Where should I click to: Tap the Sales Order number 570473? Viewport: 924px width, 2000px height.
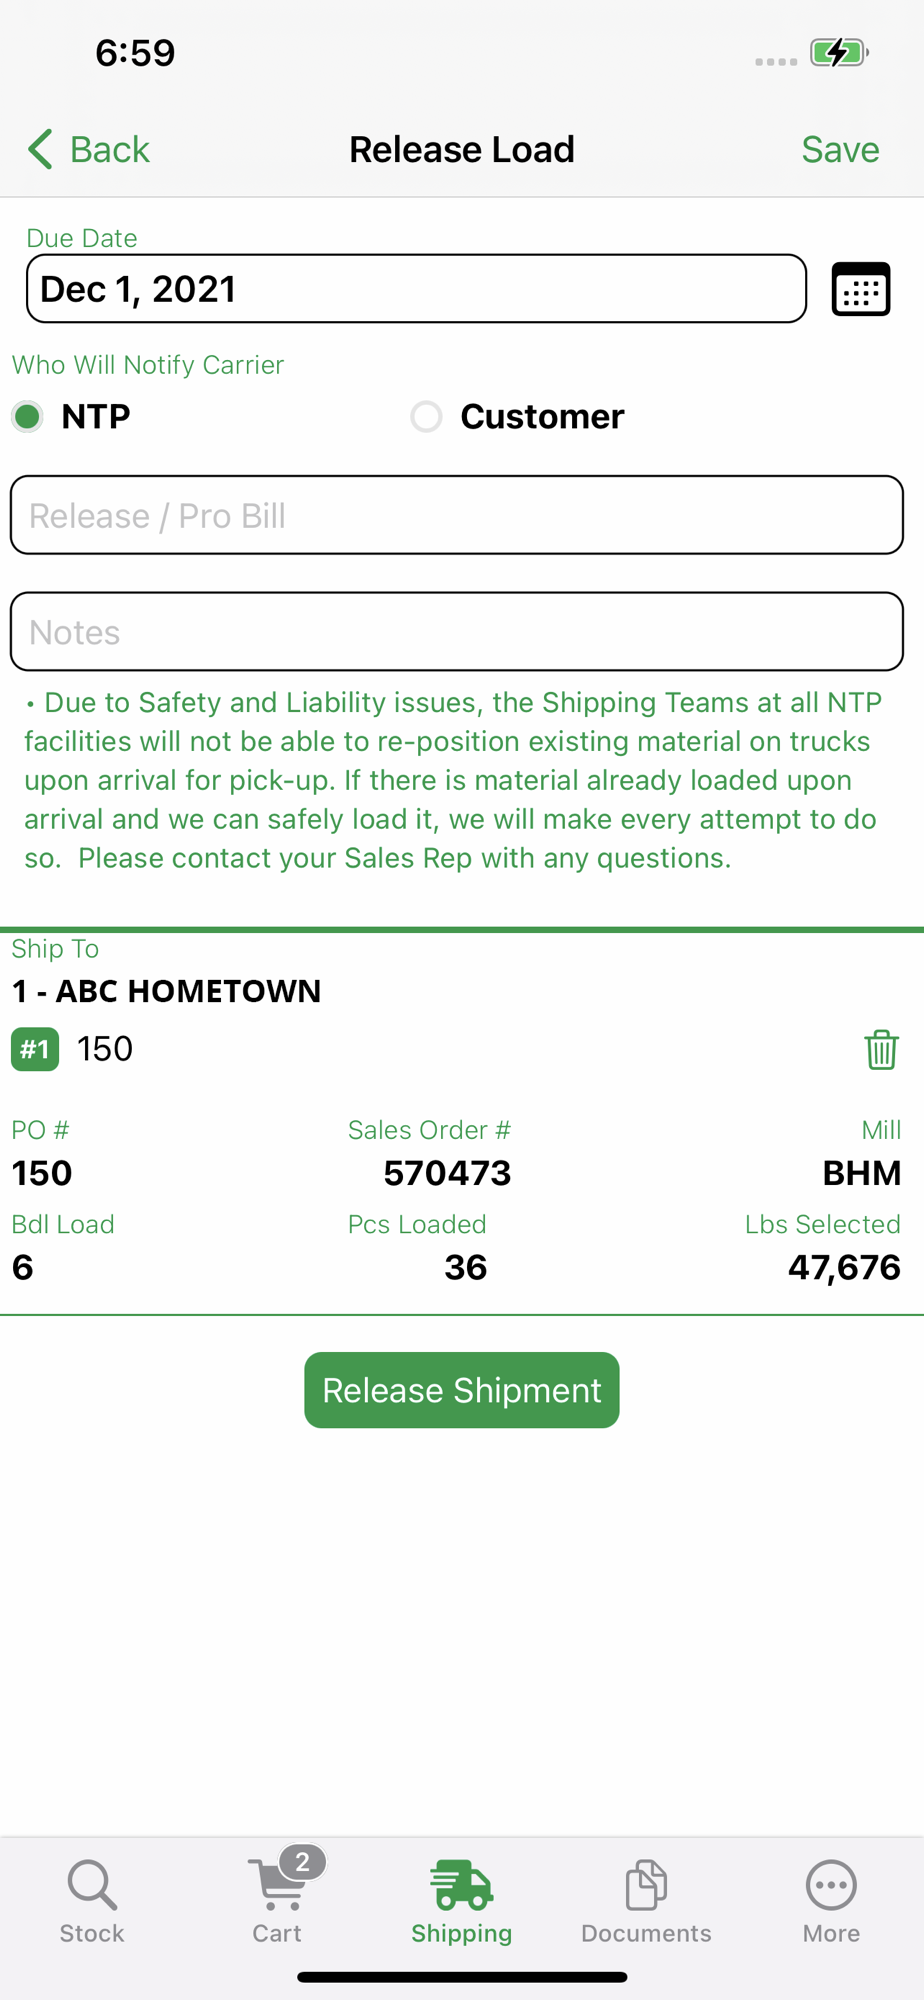pos(447,1173)
